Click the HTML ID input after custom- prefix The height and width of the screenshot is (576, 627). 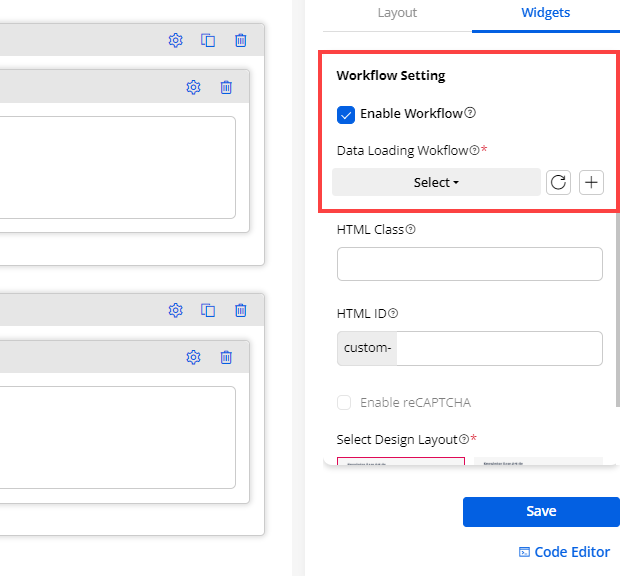[x=499, y=349]
